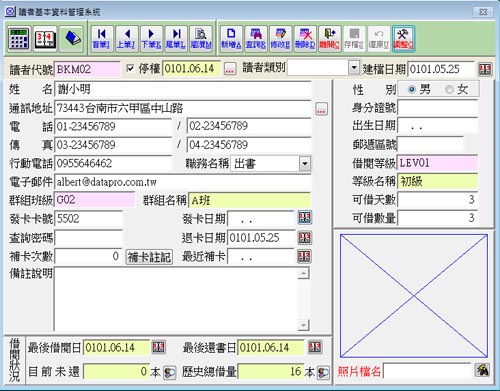The image size is (500, 391).
Task: Click the blue book icon in toolbar
Action: tap(71, 39)
